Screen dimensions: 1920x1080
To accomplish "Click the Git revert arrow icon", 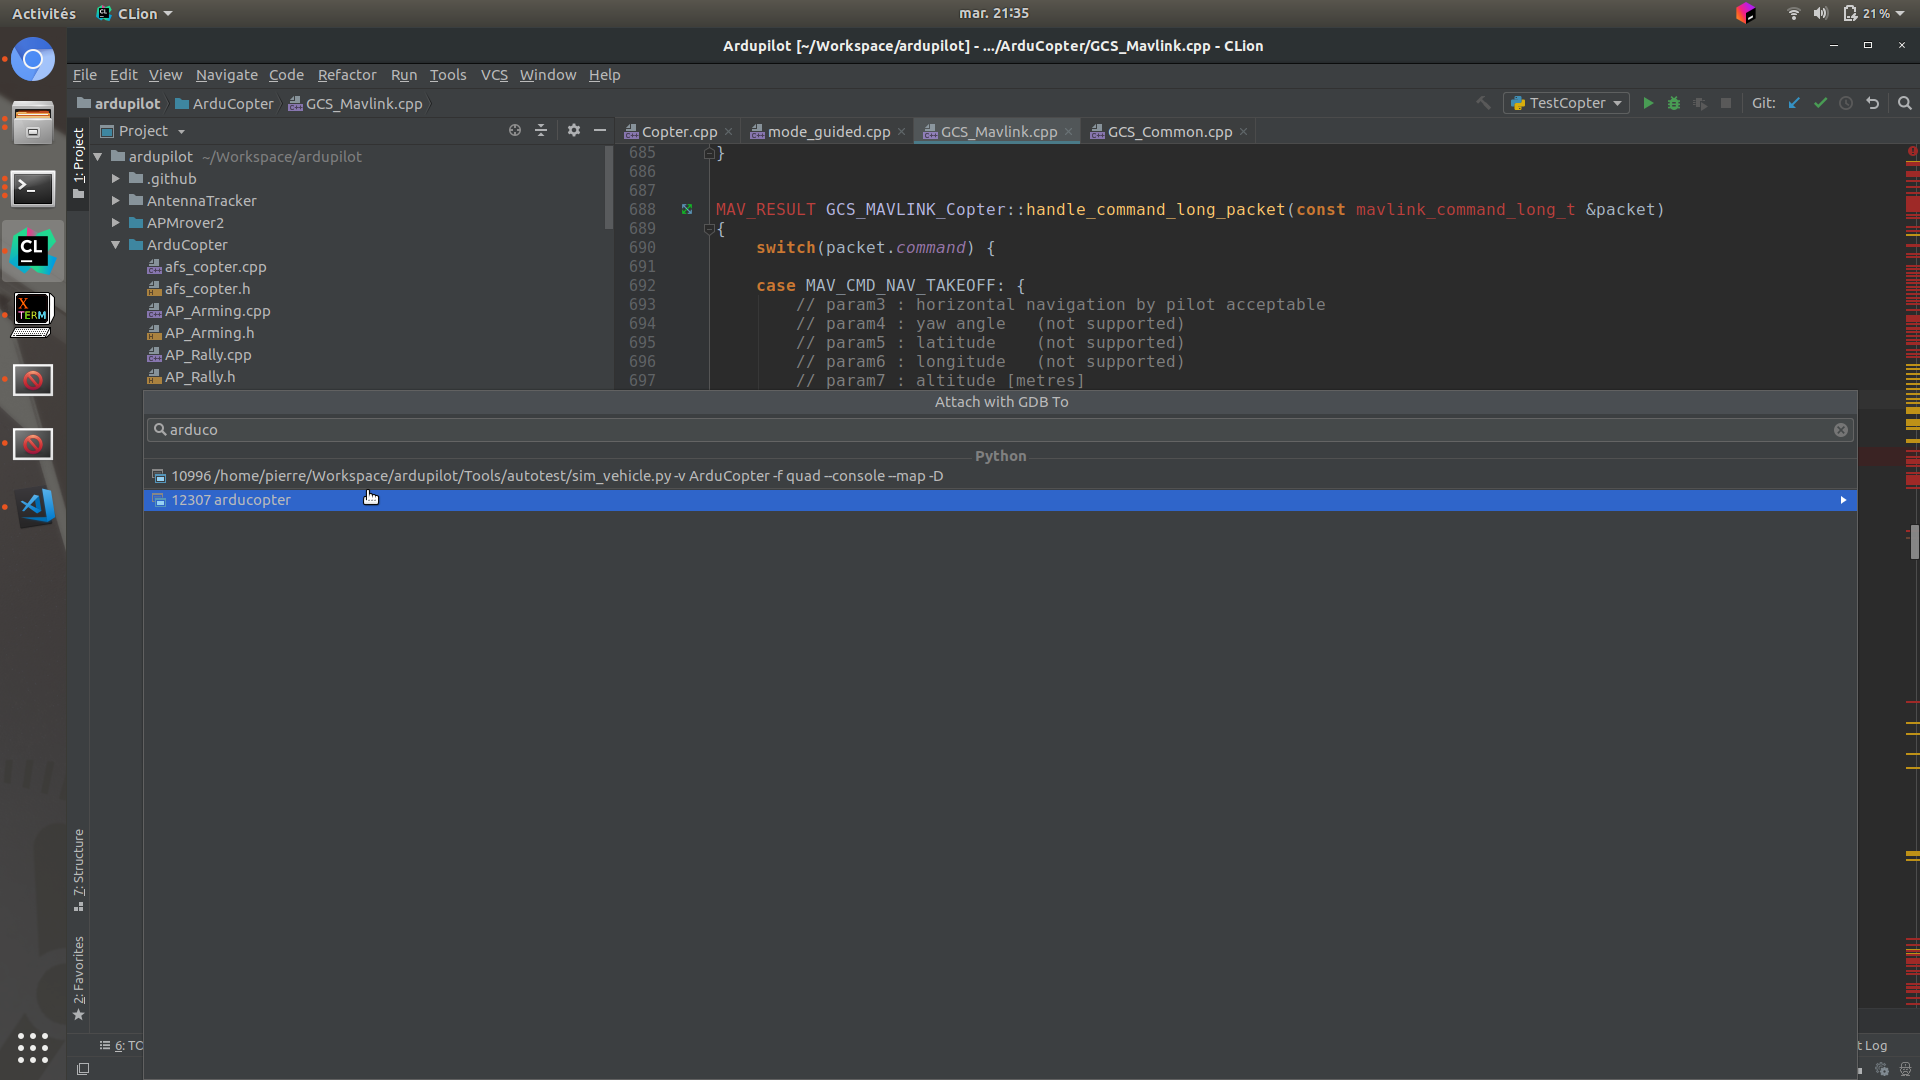I will tap(1872, 103).
